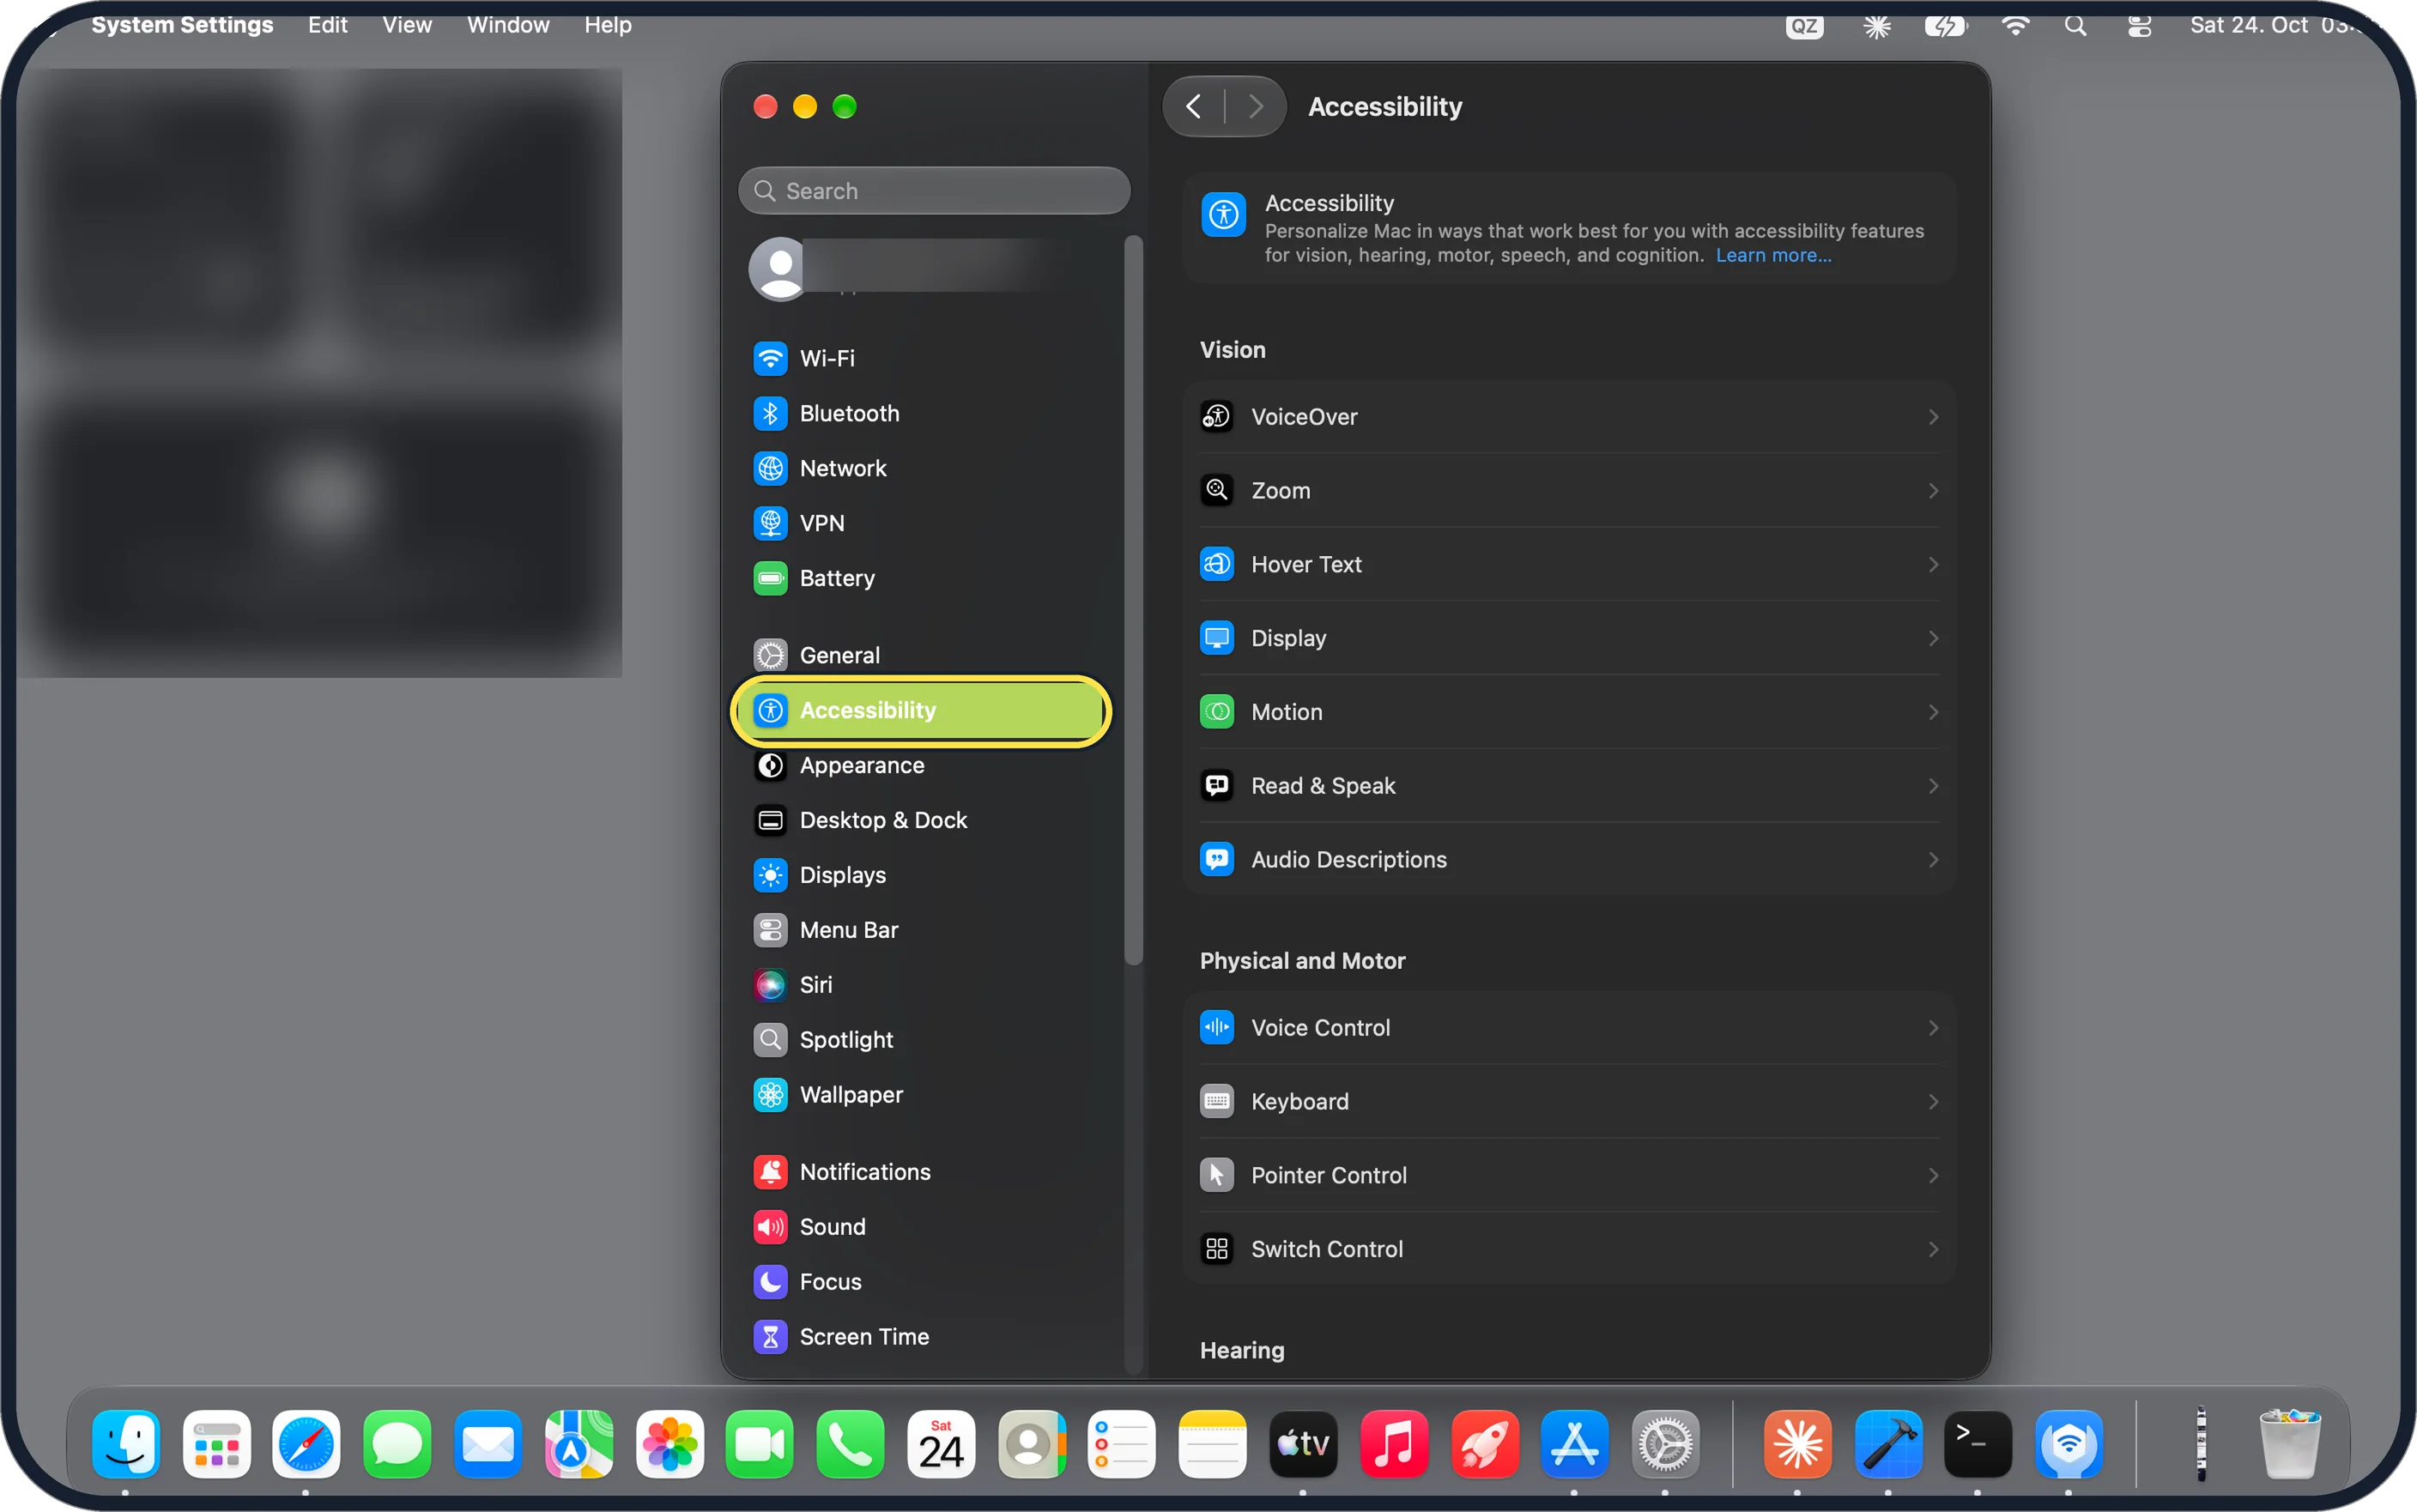
Task: Open the Edit menu
Action: point(327,25)
